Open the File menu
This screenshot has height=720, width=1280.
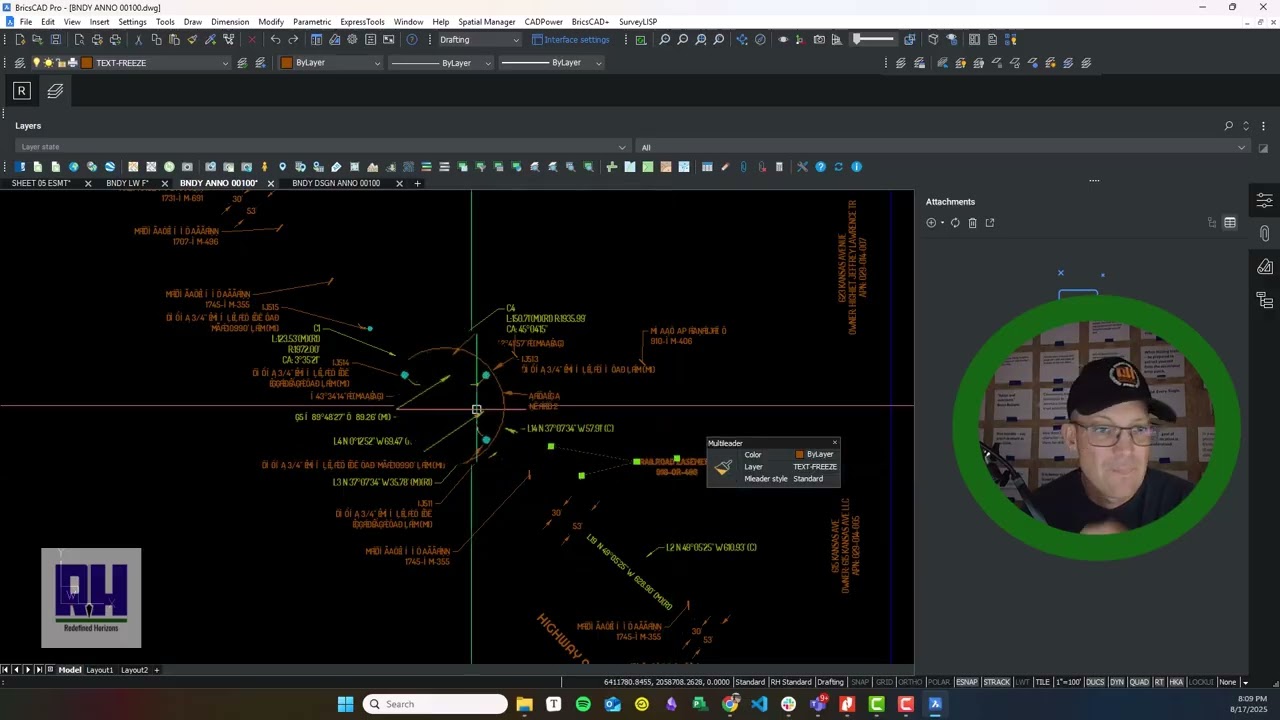(x=26, y=22)
